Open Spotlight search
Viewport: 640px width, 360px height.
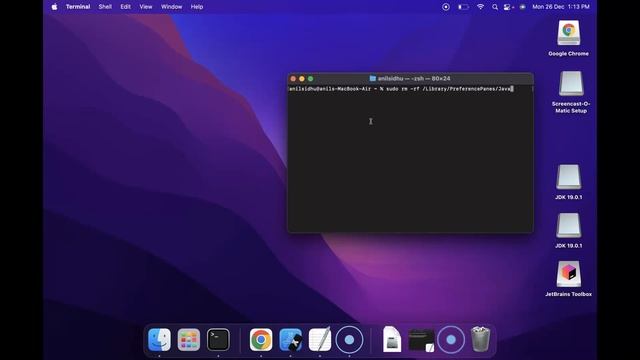(x=495, y=7)
